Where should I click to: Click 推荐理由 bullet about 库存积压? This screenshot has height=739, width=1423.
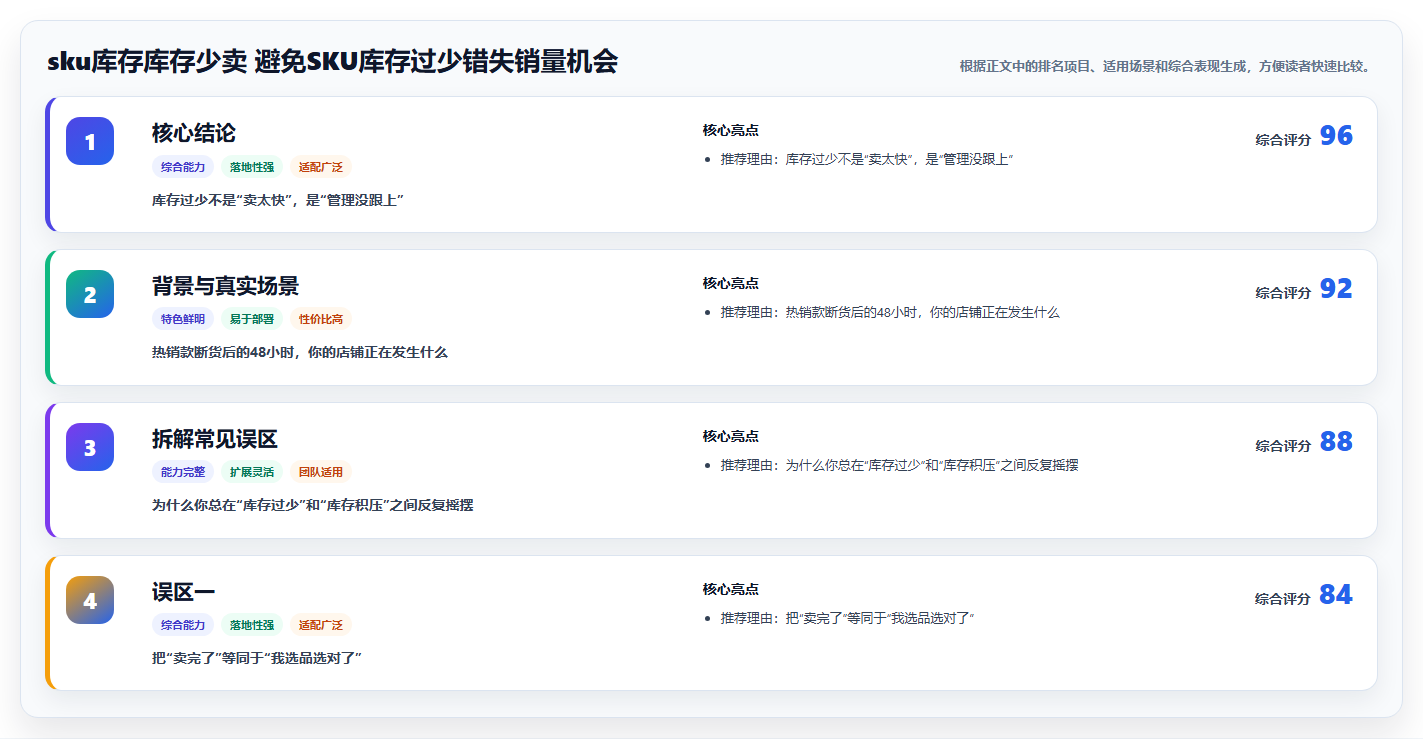(900, 465)
